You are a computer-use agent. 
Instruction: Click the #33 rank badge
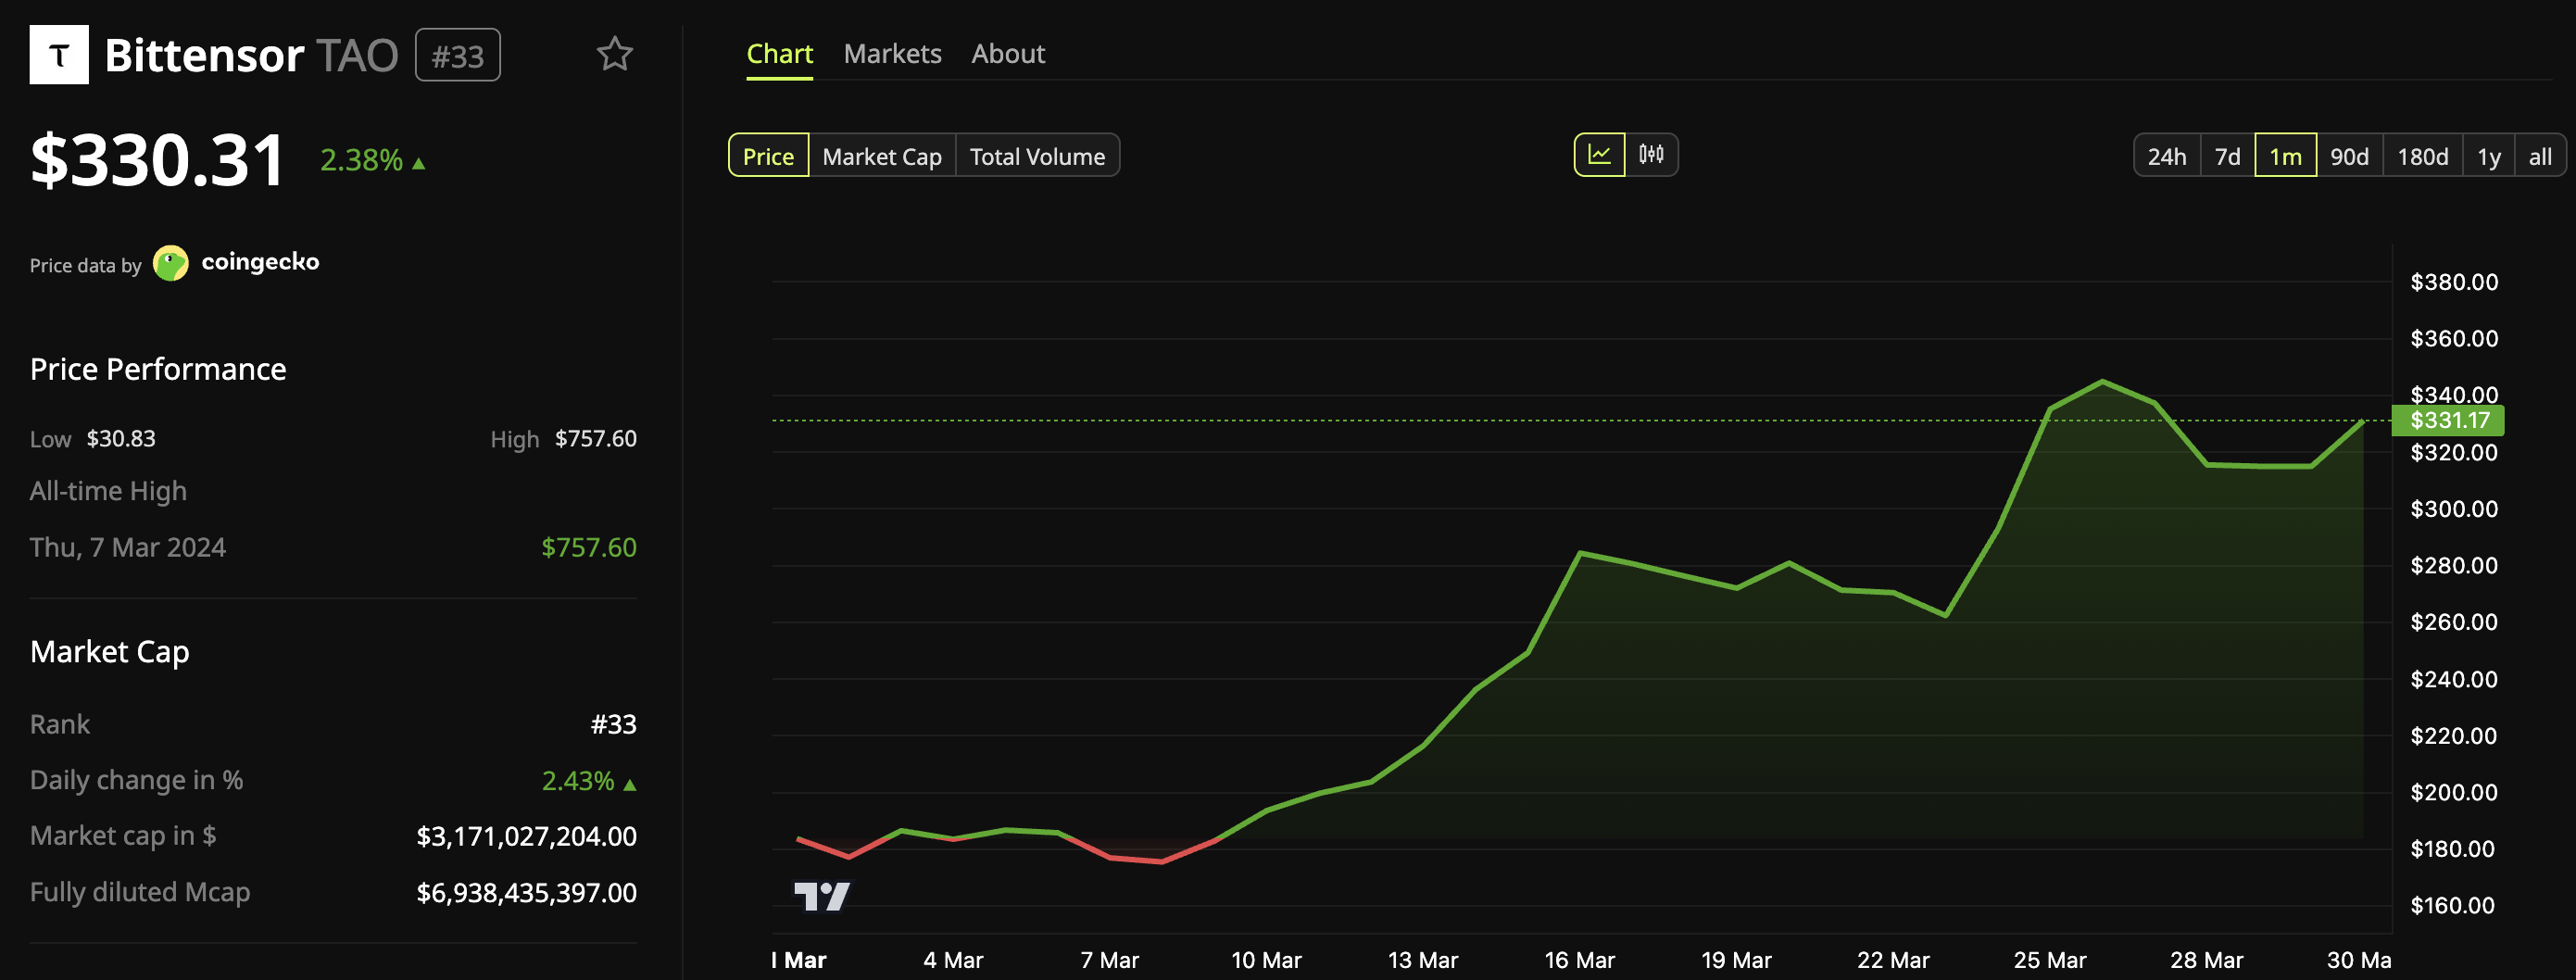click(x=457, y=55)
